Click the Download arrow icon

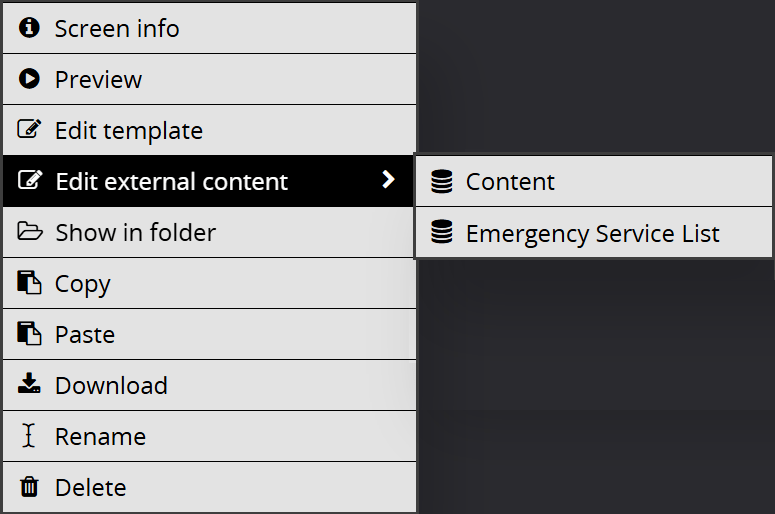pos(29,383)
